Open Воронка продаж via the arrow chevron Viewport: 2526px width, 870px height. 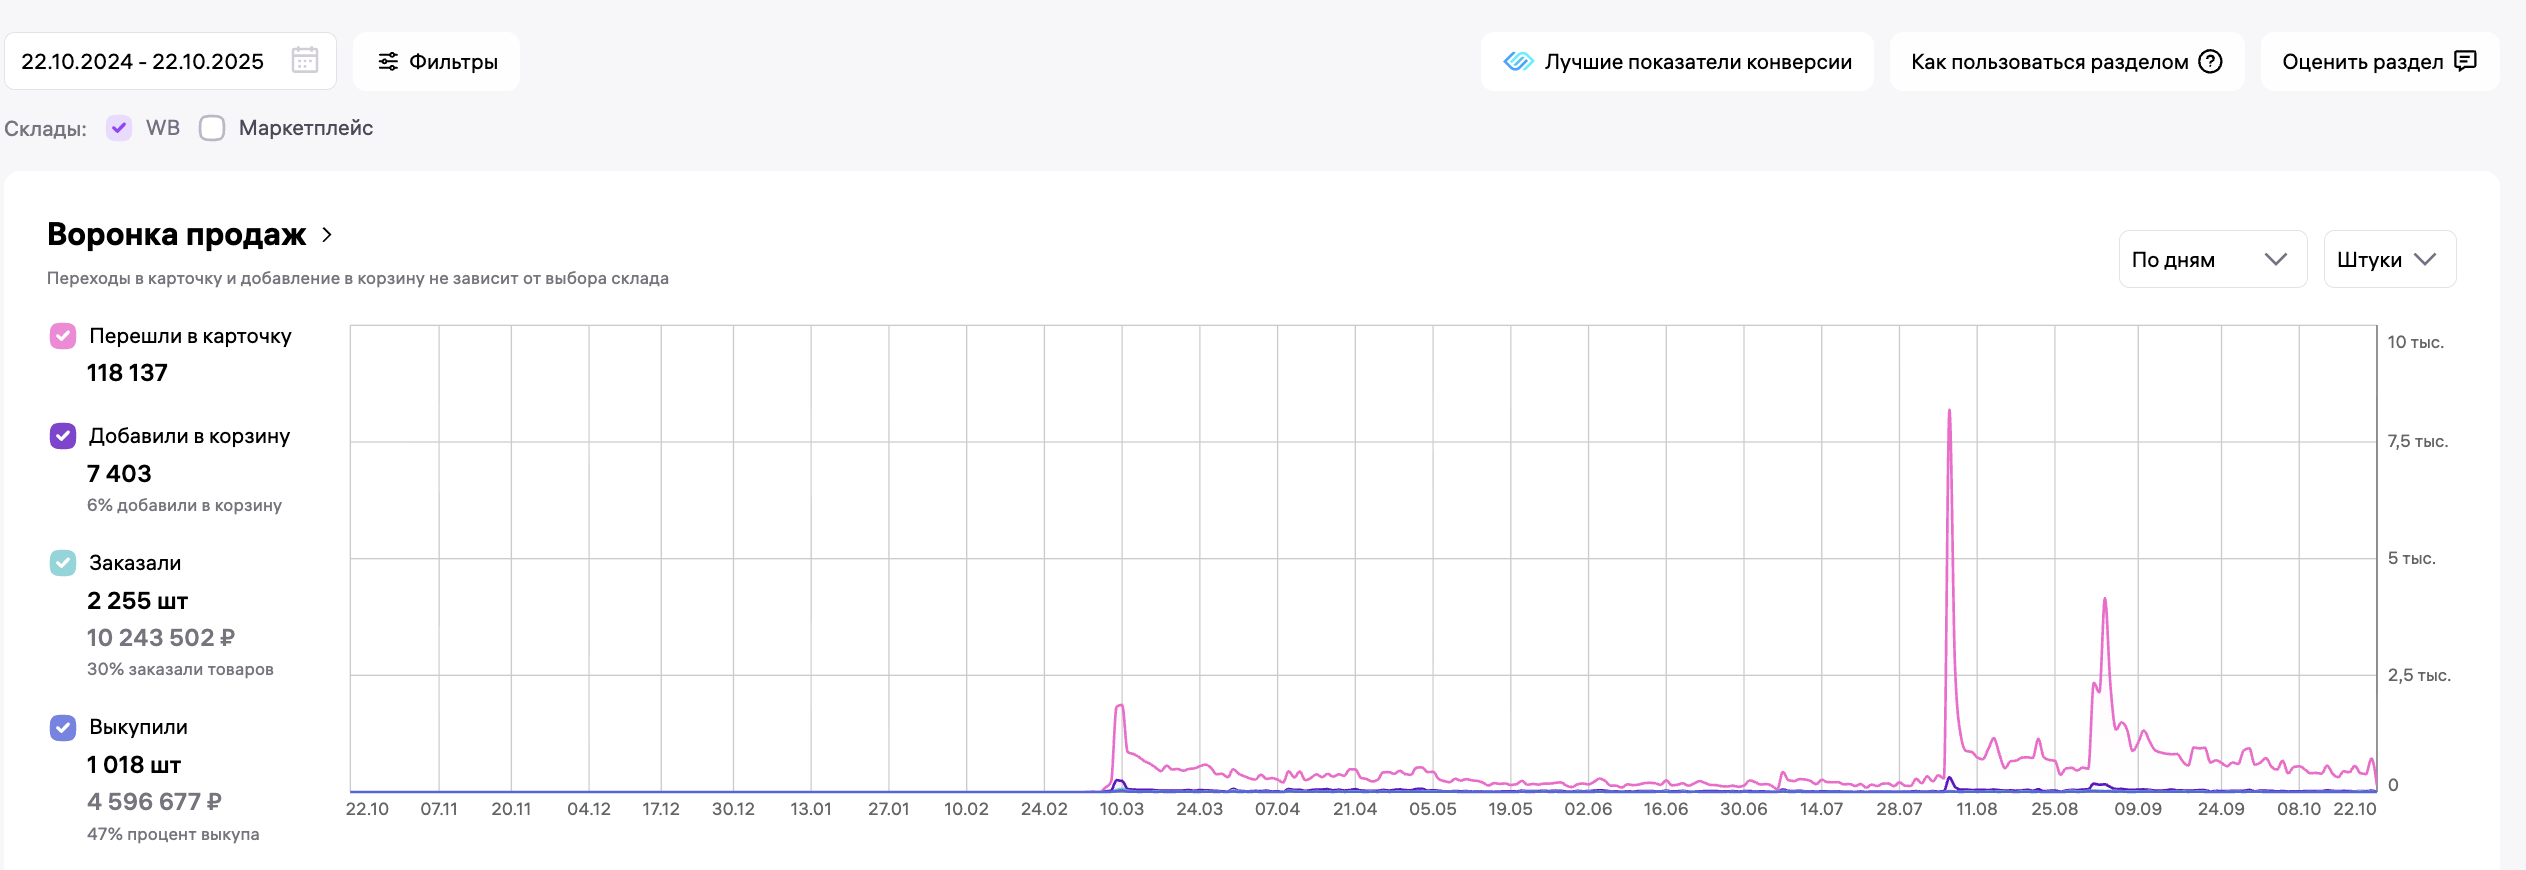pyautogui.click(x=327, y=235)
